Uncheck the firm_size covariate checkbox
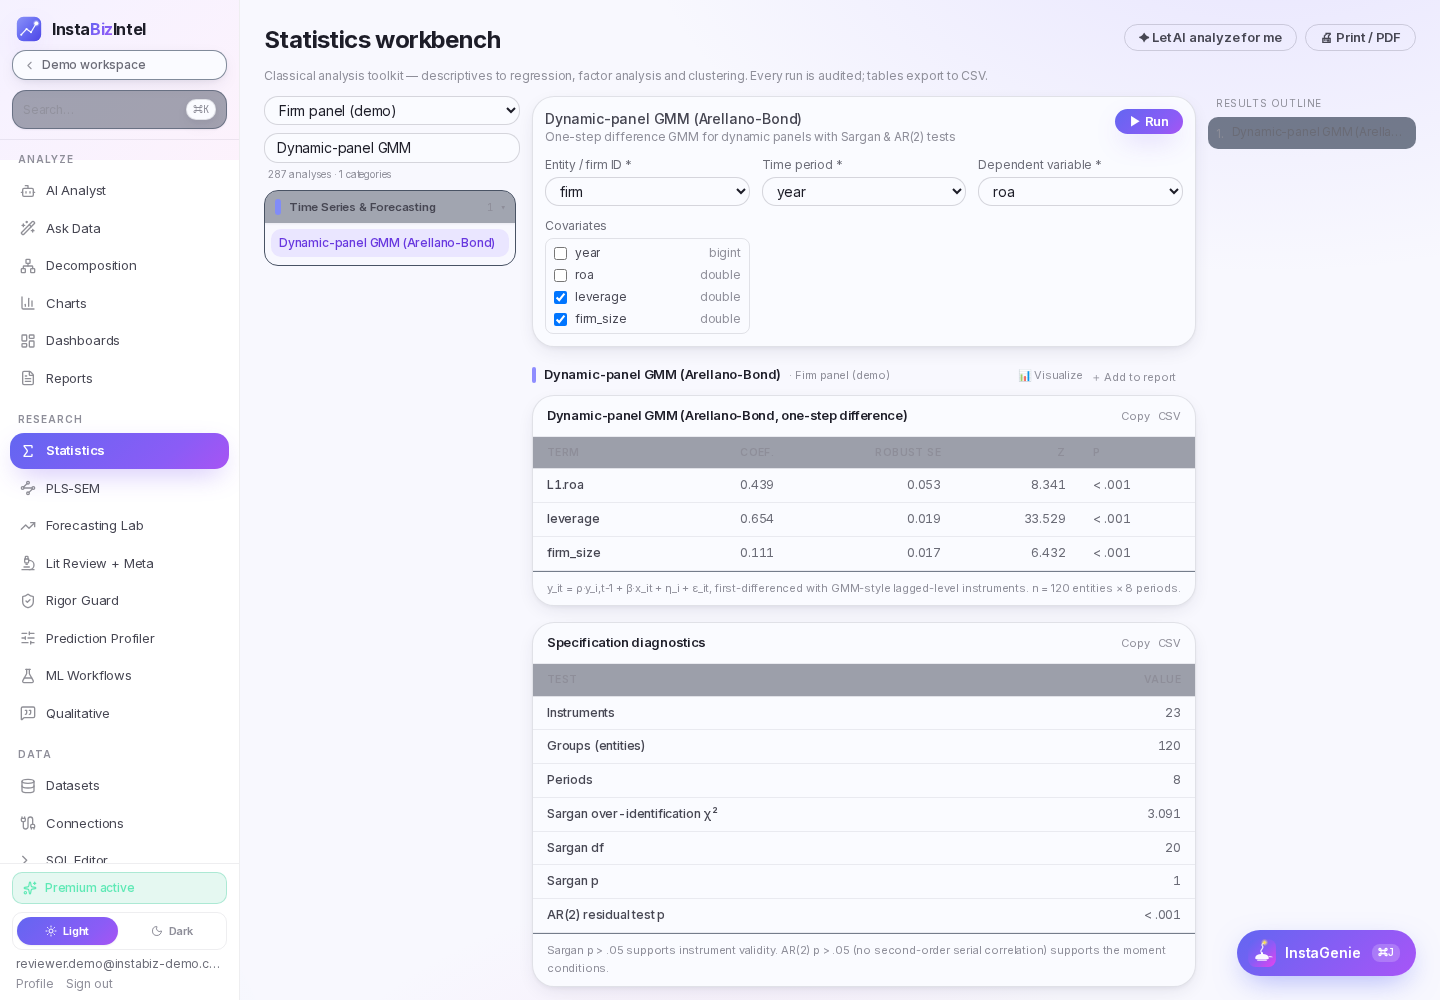 tap(560, 319)
